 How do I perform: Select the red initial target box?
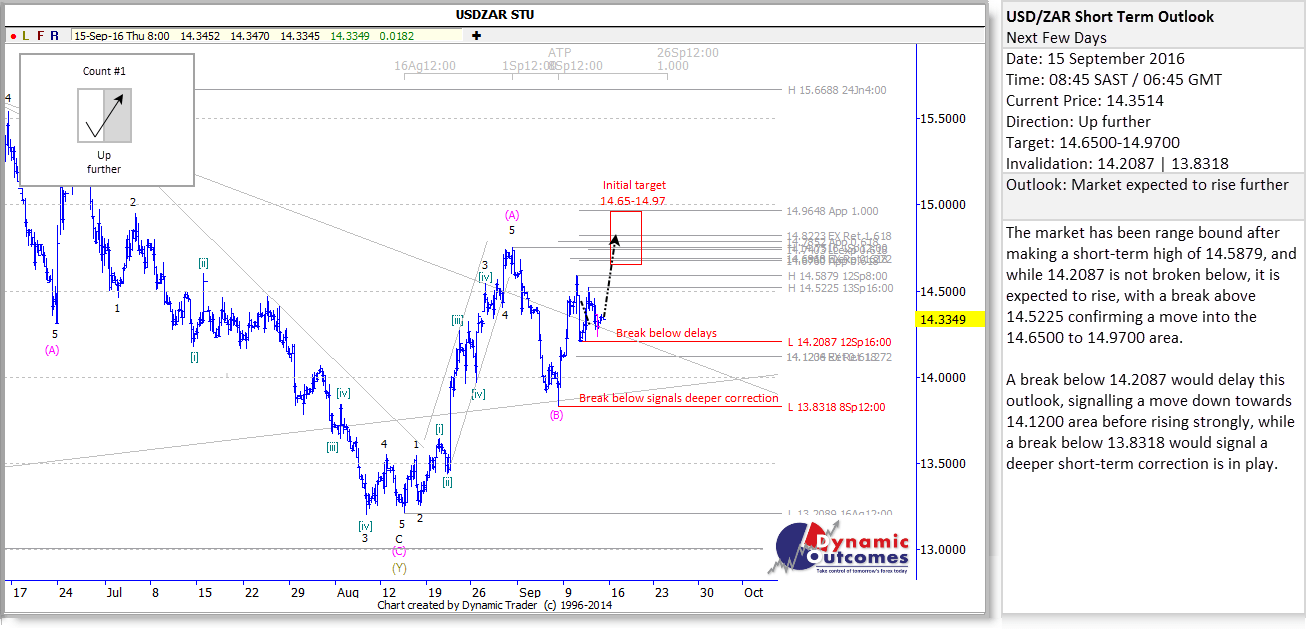click(626, 237)
